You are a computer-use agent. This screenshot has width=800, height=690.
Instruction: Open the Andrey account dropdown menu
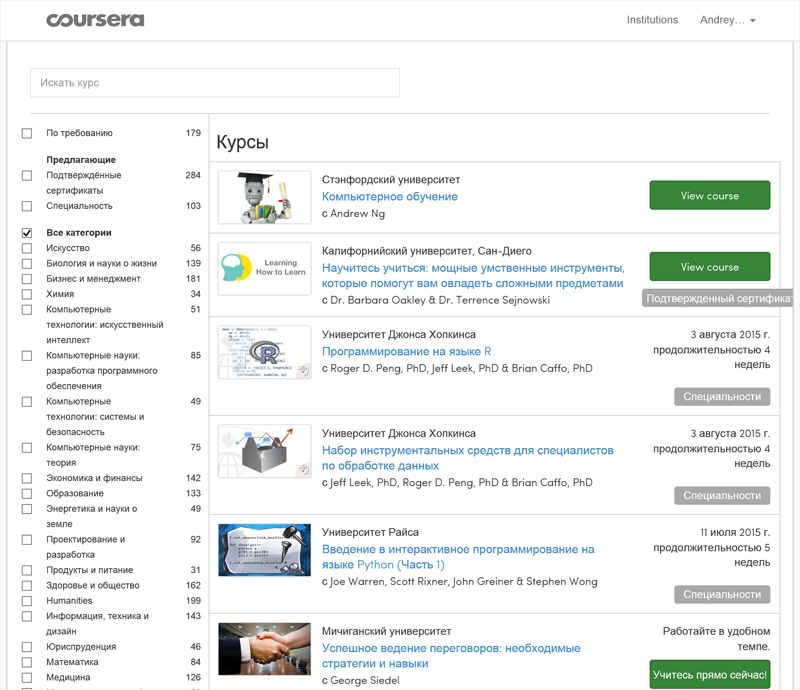pyautogui.click(x=728, y=20)
